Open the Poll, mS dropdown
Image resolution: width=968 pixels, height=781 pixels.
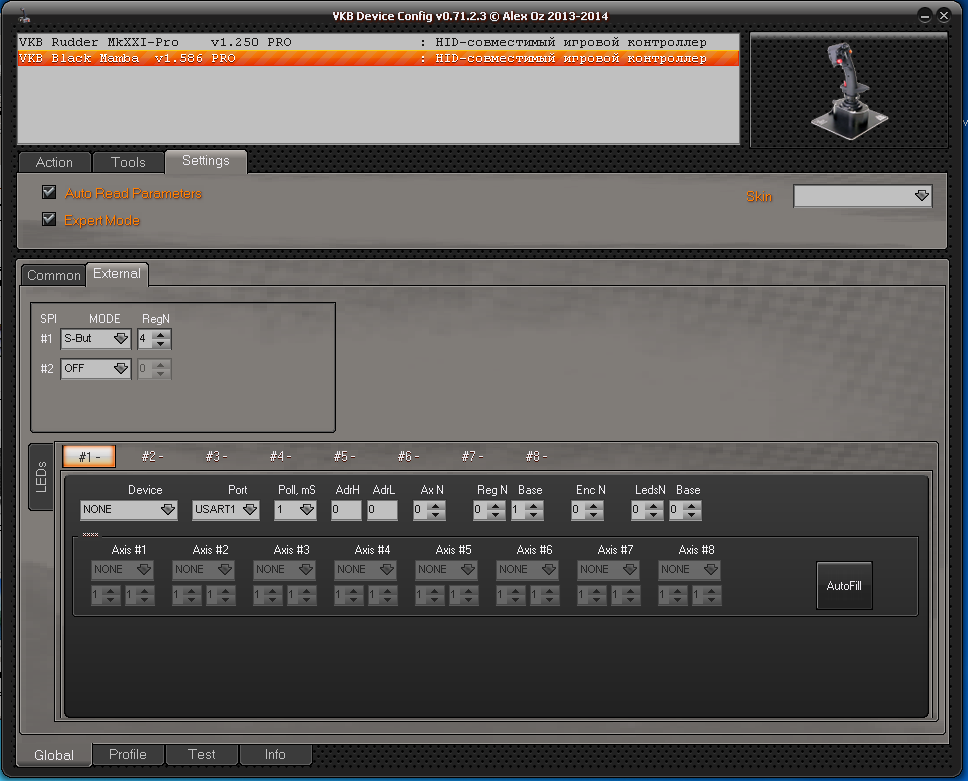coord(295,510)
